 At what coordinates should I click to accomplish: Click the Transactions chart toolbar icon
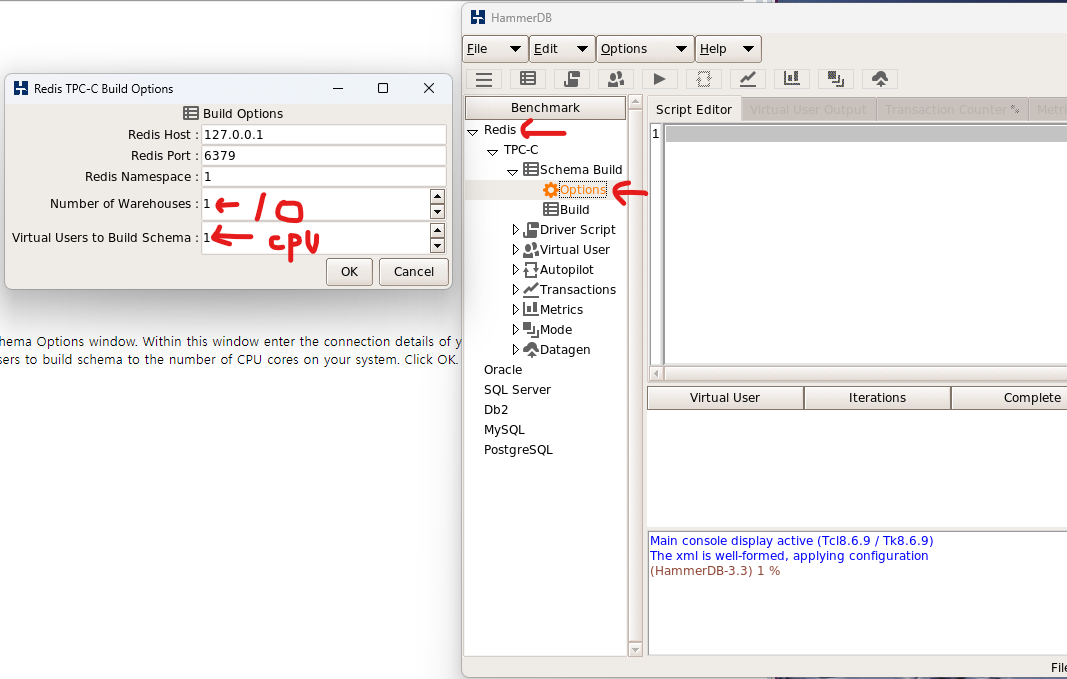(748, 78)
